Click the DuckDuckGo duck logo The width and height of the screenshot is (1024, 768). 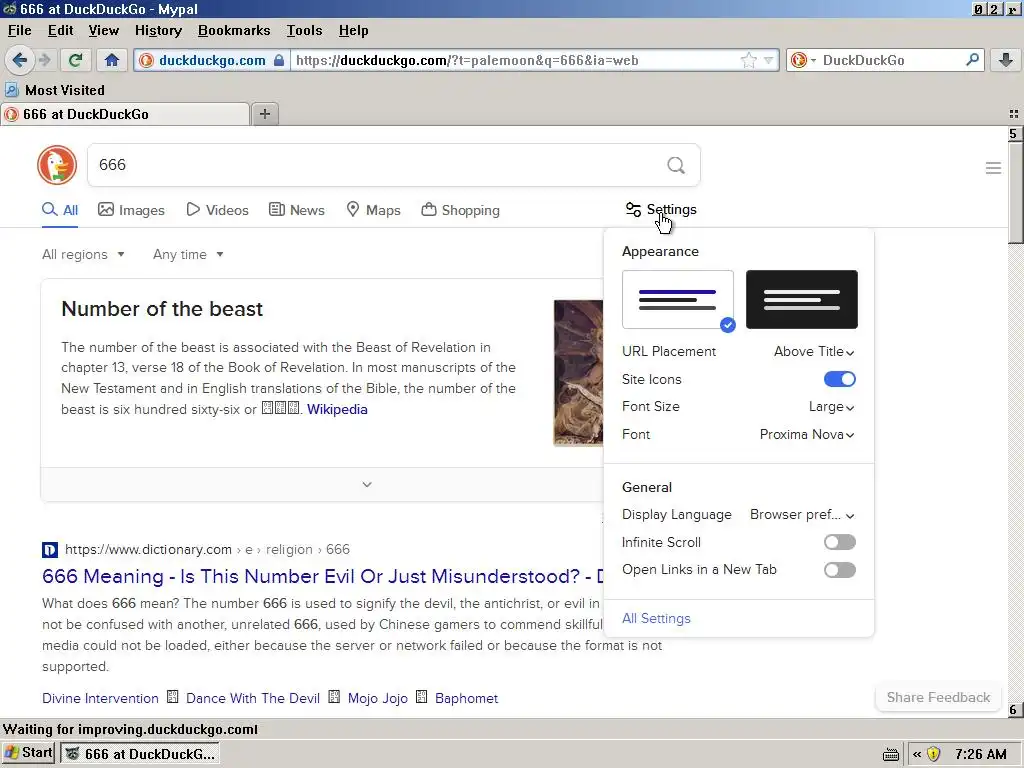click(x=57, y=165)
